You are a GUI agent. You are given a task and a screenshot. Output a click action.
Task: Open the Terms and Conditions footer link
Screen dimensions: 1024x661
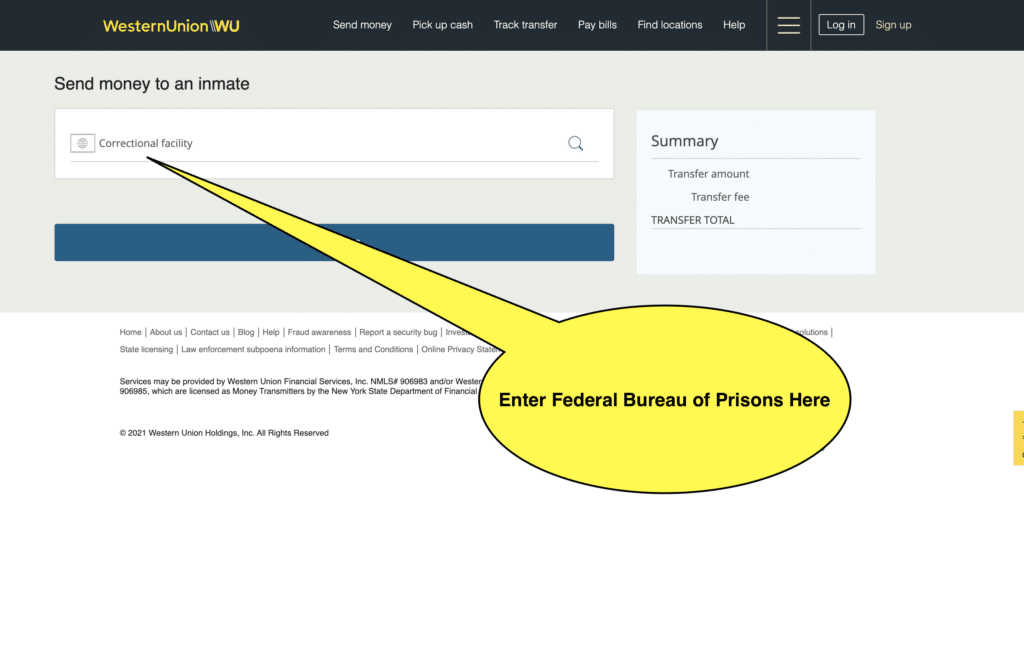tap(374, 349)
